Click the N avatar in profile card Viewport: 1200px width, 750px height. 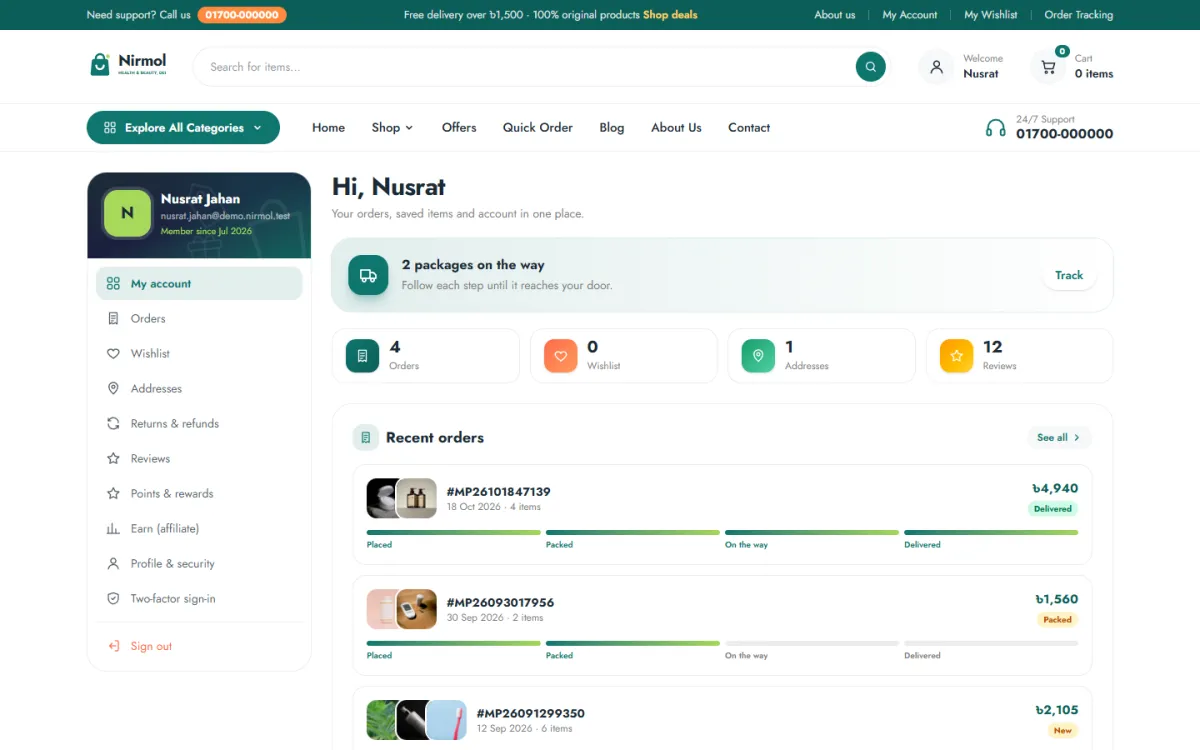tap(127, 213)
